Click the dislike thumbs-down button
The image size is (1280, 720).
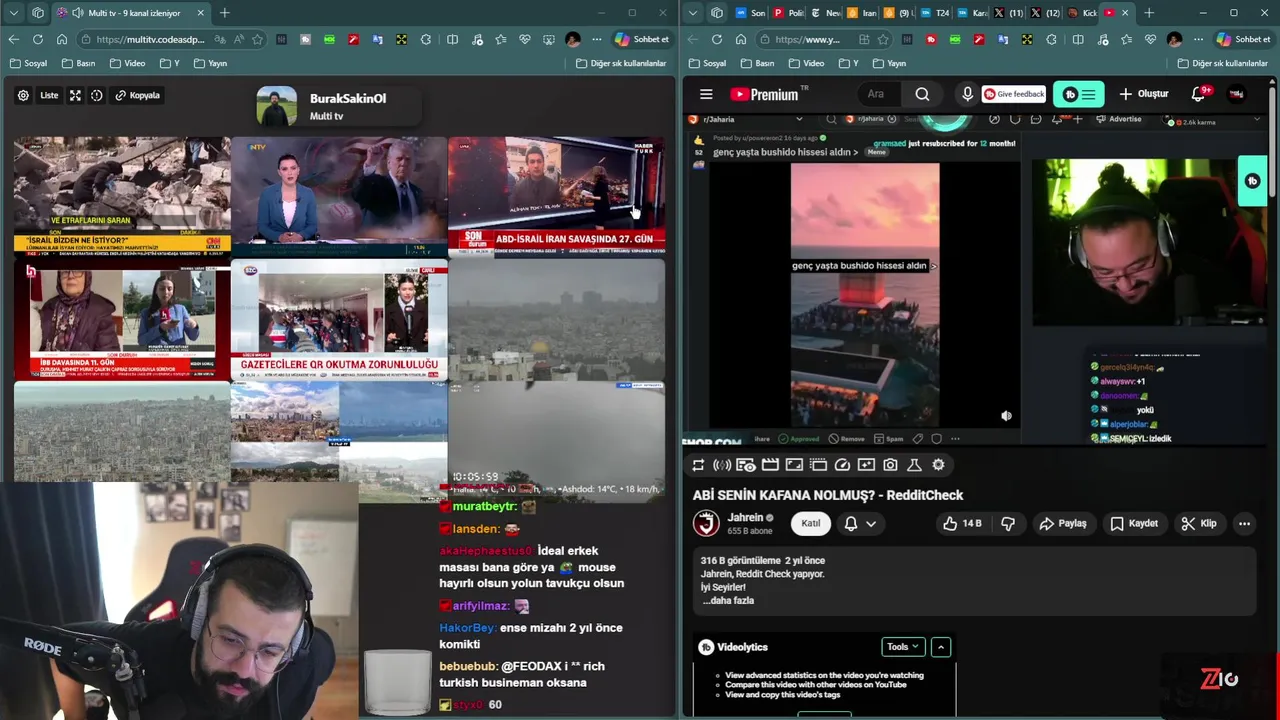pyautogui.click(x=1008, y=523)
